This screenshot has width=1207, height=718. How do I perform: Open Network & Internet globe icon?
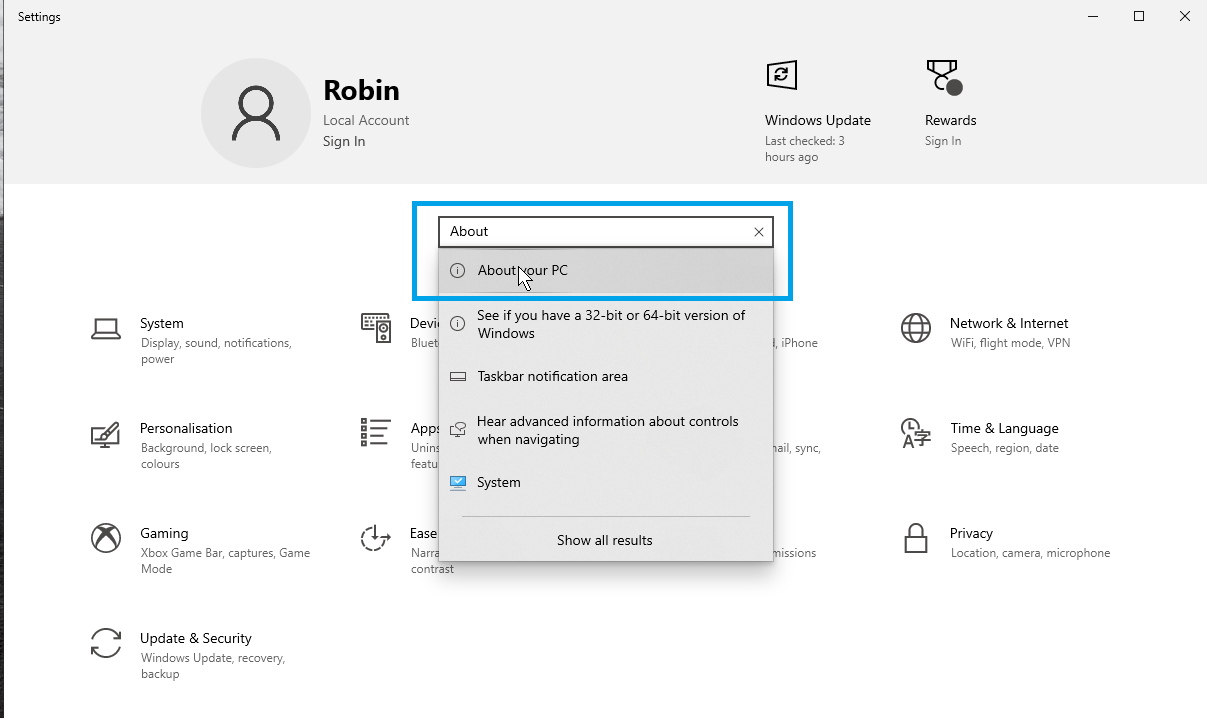point(916,328)
